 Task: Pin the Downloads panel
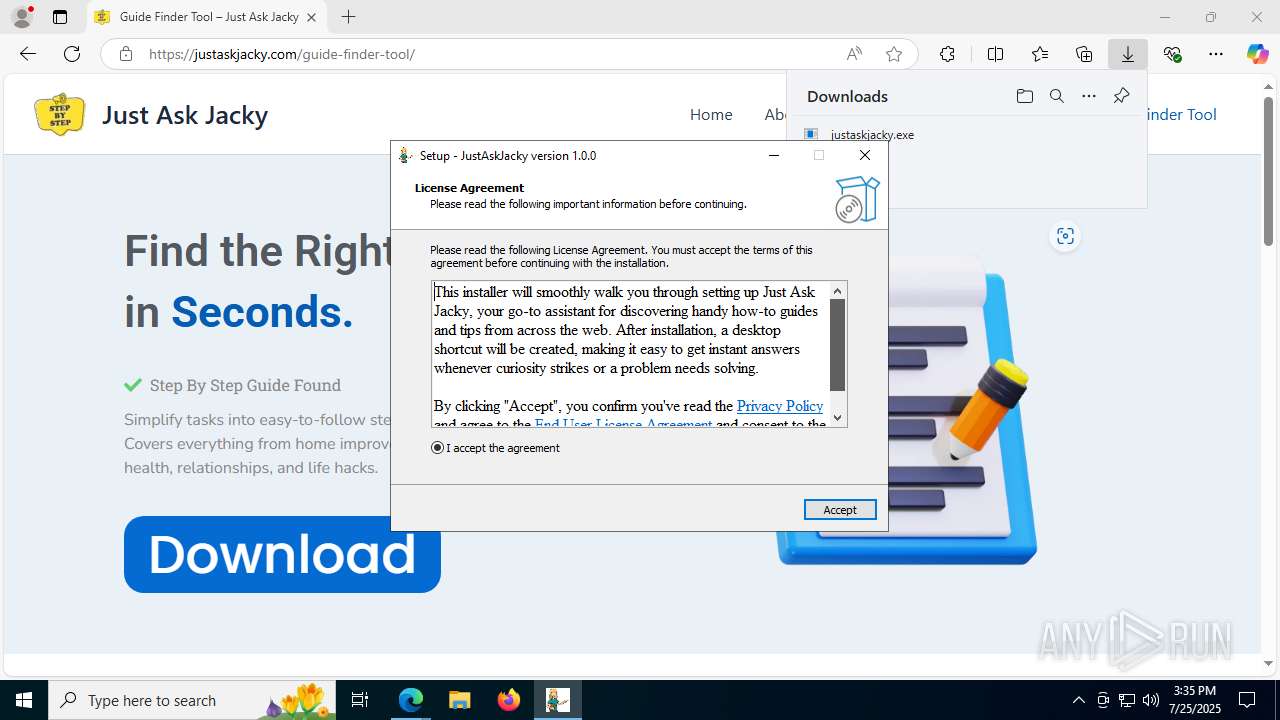(x=1121, y=96)
